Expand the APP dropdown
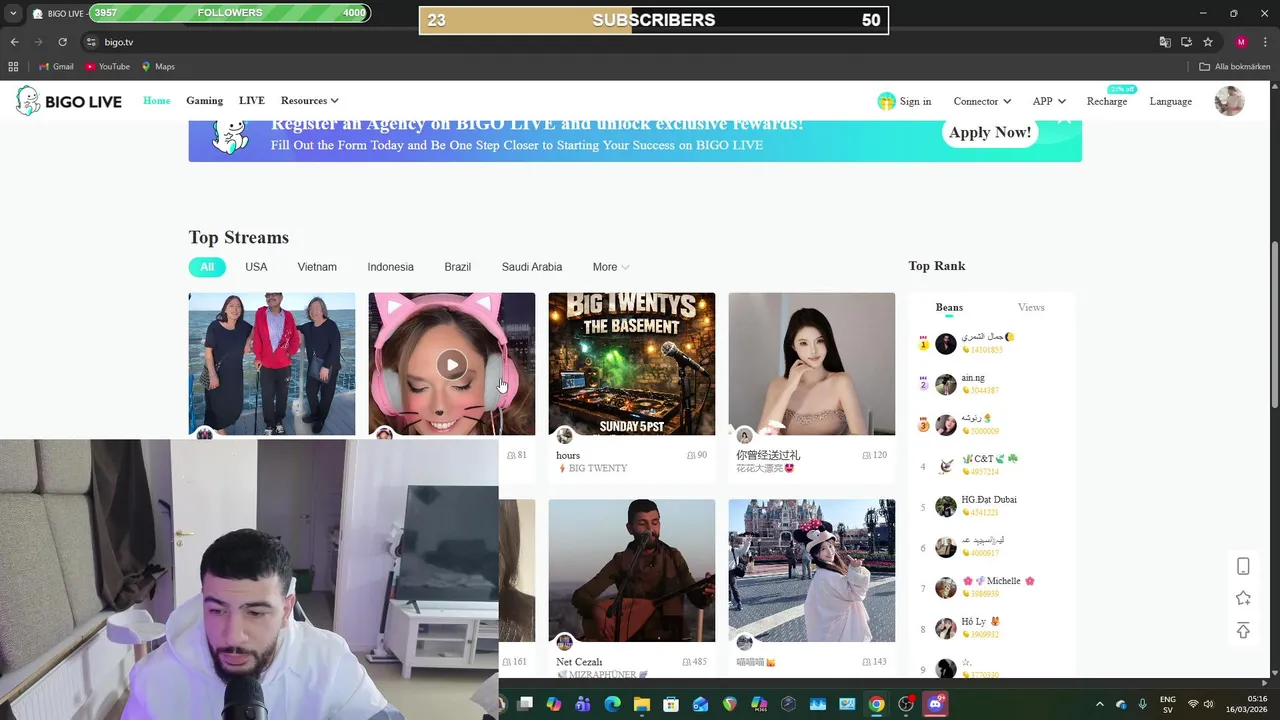This screenshot has height=720, width=1280. coord(1049,101)
